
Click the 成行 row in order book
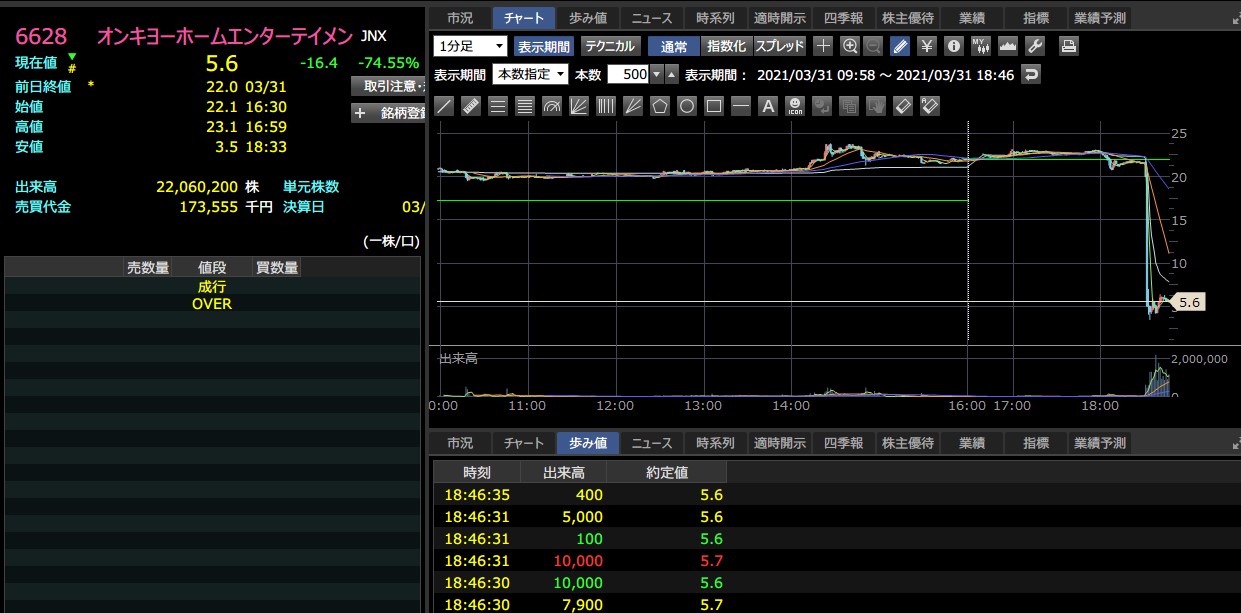212,287
